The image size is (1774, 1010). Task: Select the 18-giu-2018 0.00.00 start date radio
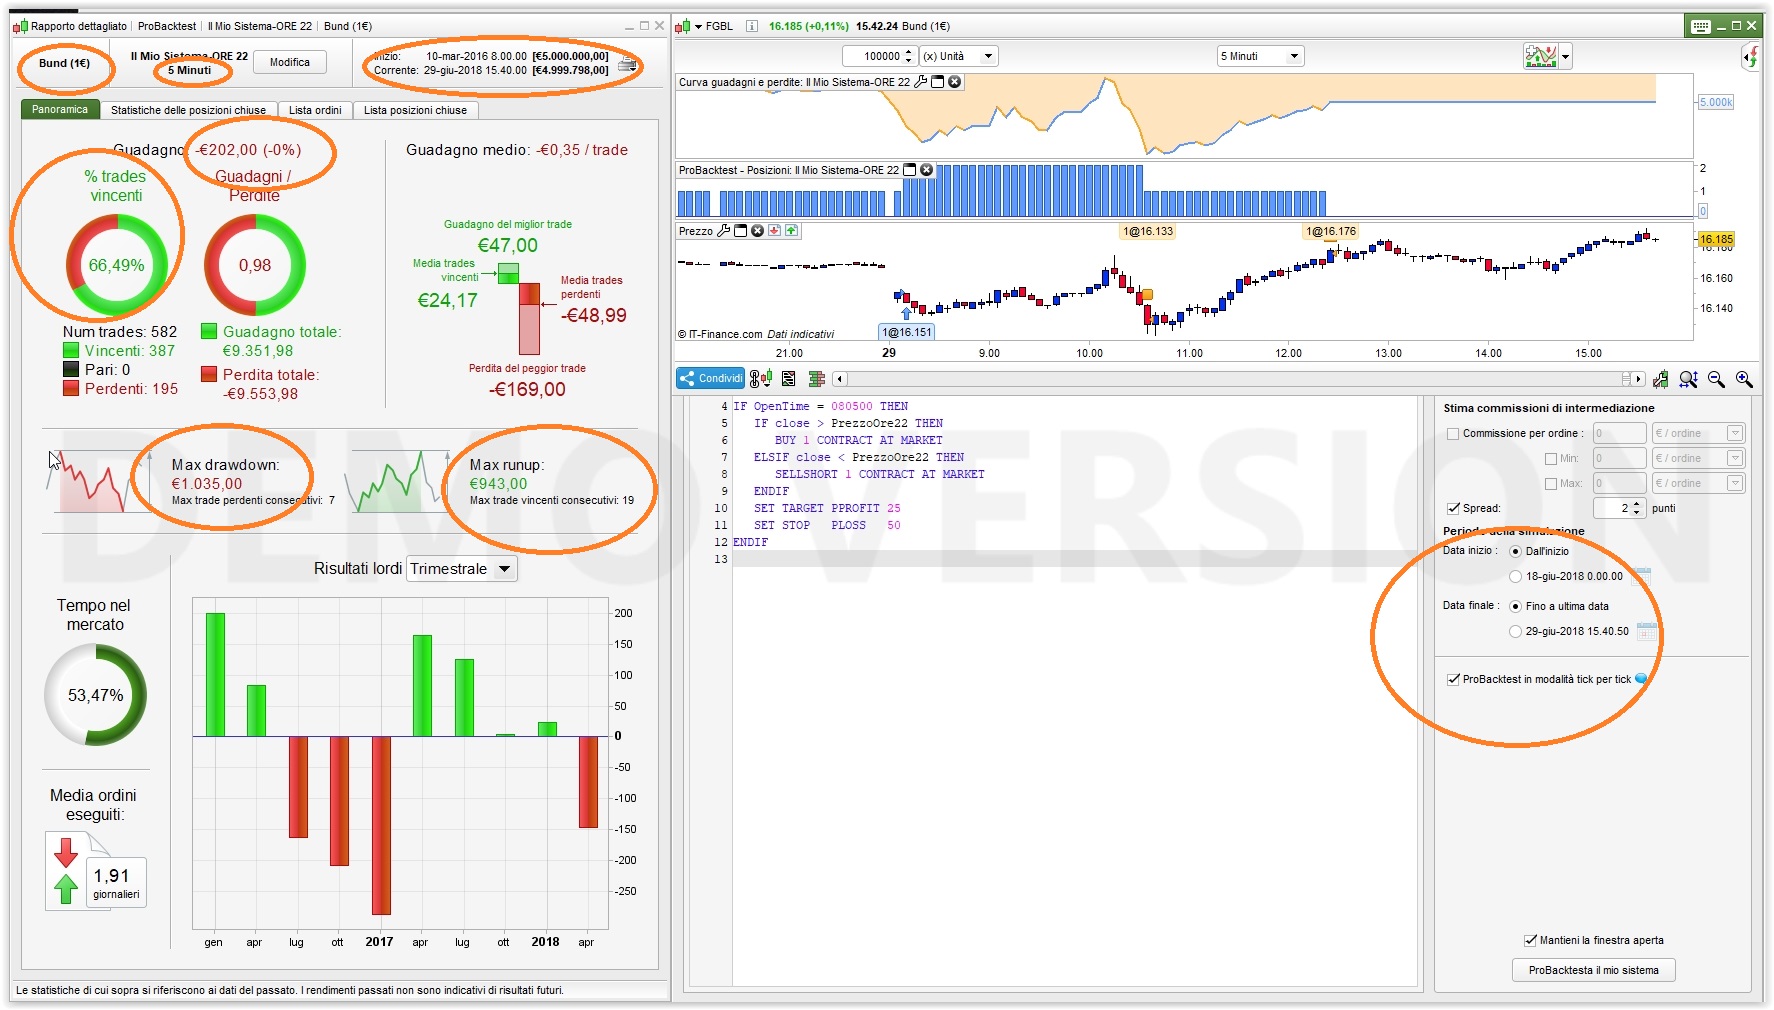click(1516, 576)
